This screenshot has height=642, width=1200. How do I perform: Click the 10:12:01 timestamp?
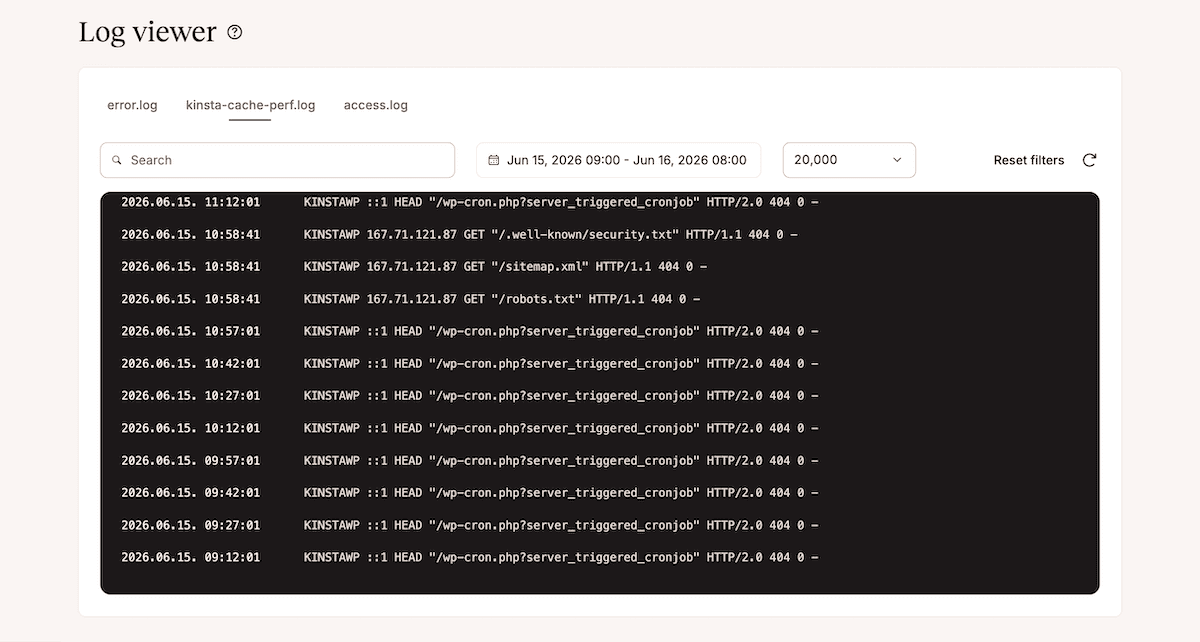click(x=190, y=428)
